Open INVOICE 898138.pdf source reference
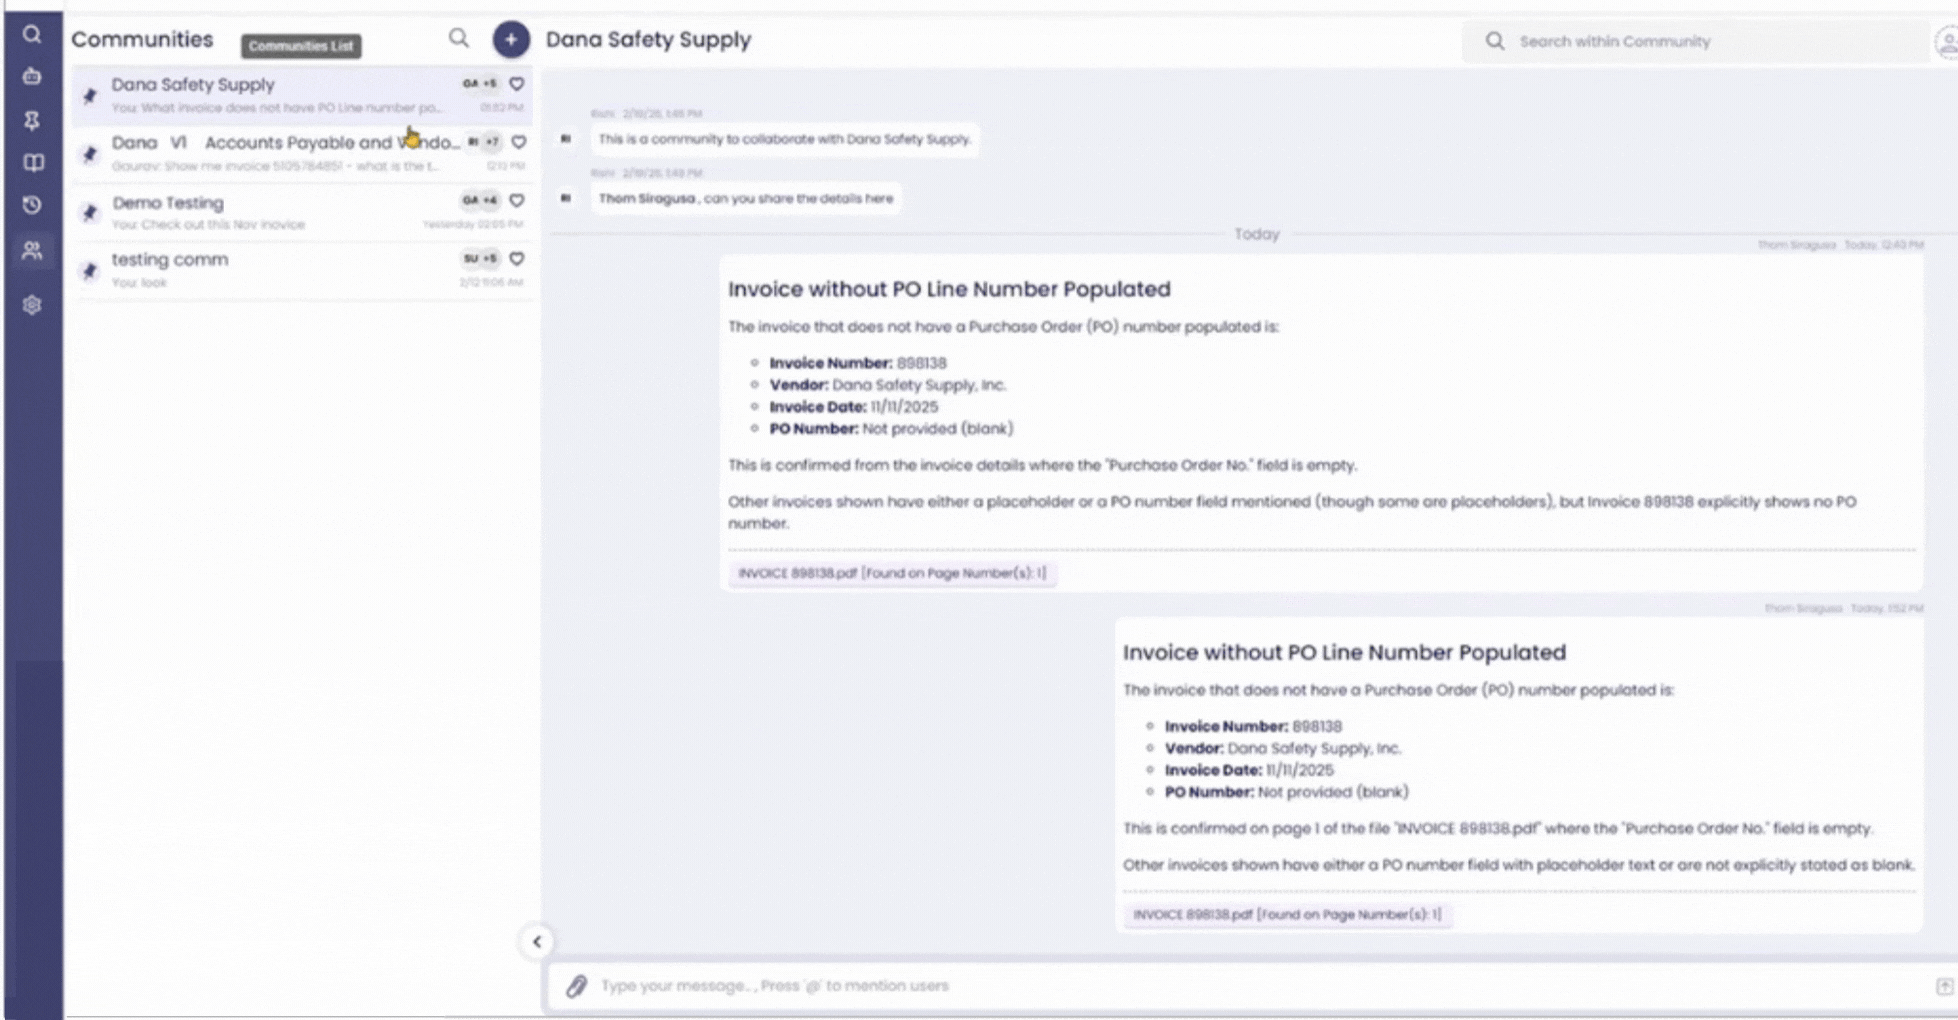The width and height of the screenshot is (1958, 1020). (x=890, y=573)
